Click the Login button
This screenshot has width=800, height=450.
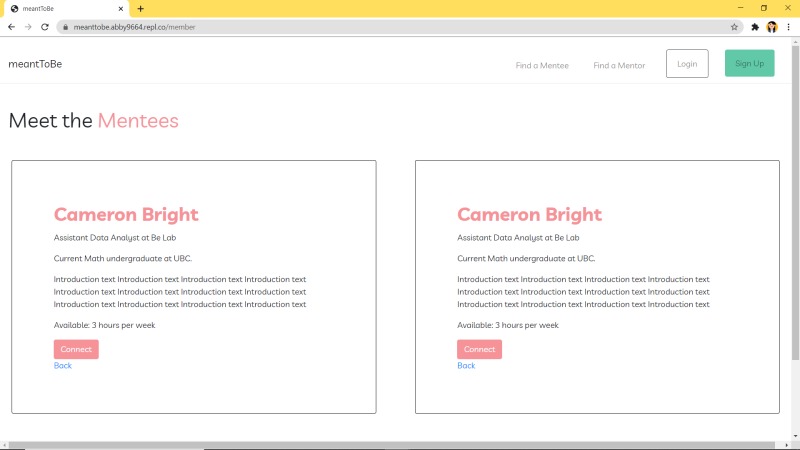point(687,64)
